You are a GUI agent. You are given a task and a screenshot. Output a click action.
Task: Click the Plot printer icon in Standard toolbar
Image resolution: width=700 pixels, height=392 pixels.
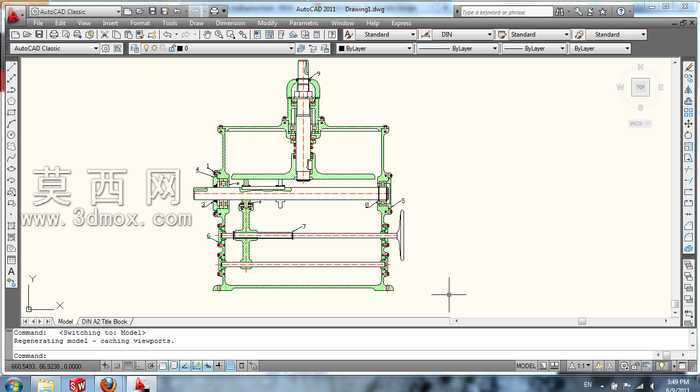coord(54,34)
